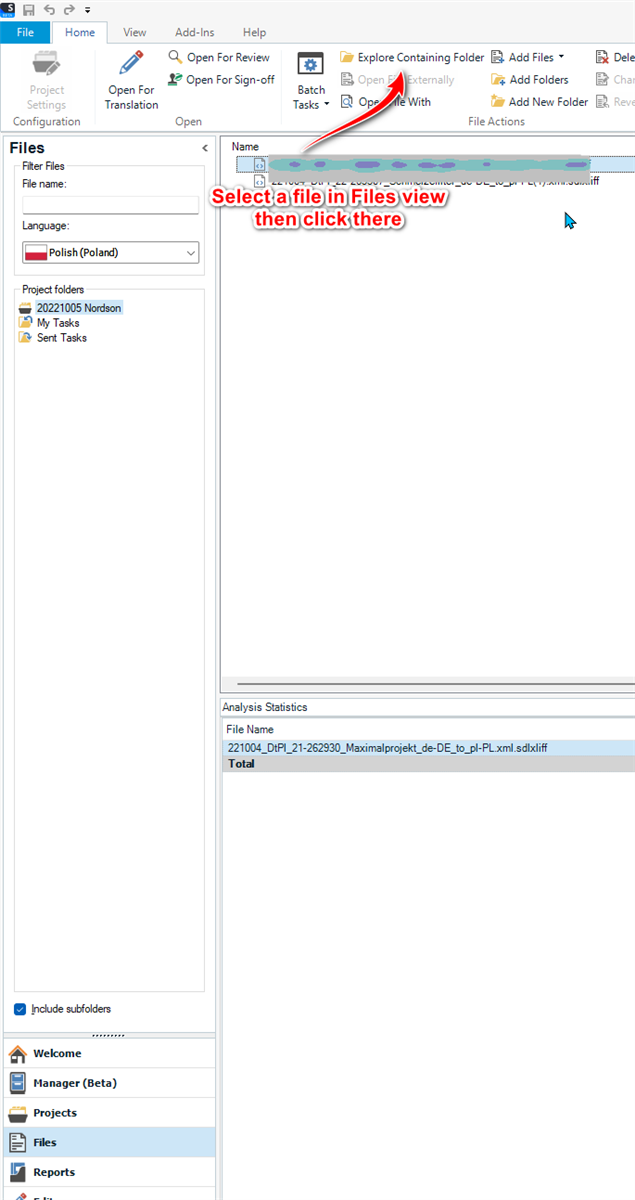
Task: Expand the Add Files dropdown arrow
Action: pyautogui.click(x=561, y=57)
